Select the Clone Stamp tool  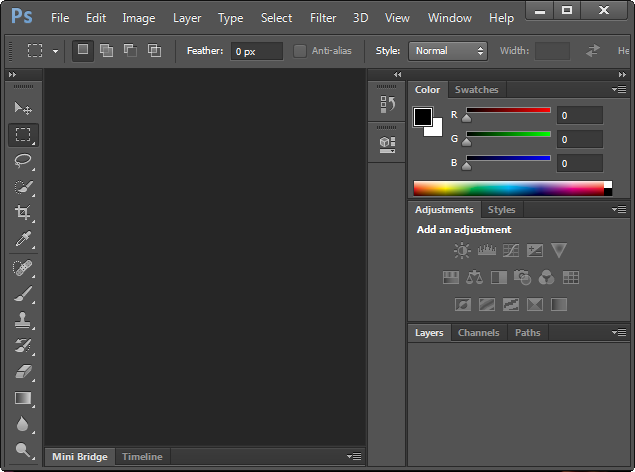[23, 320]
